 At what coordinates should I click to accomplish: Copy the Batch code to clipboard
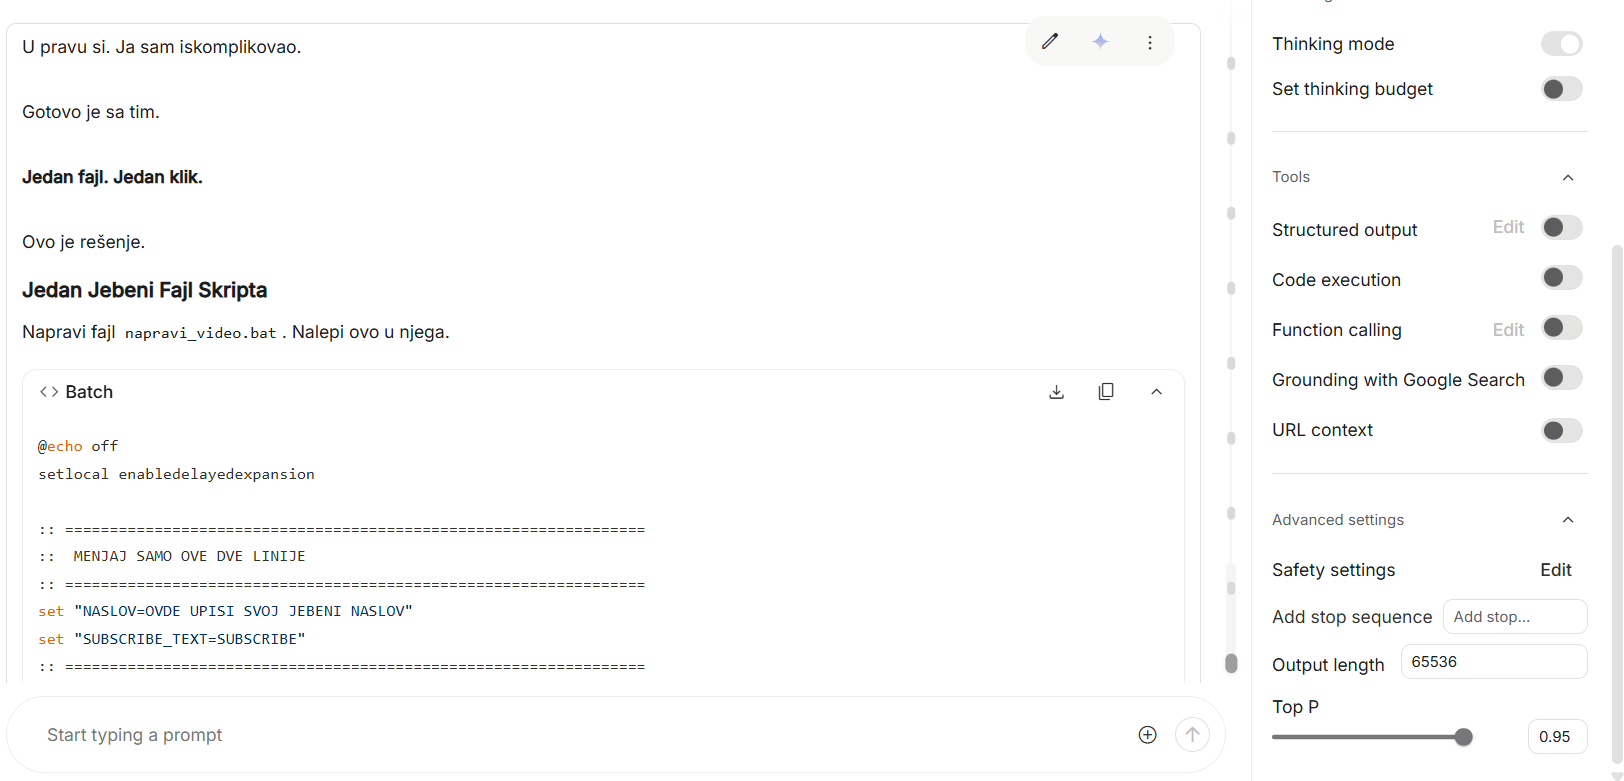(1106, 392)
